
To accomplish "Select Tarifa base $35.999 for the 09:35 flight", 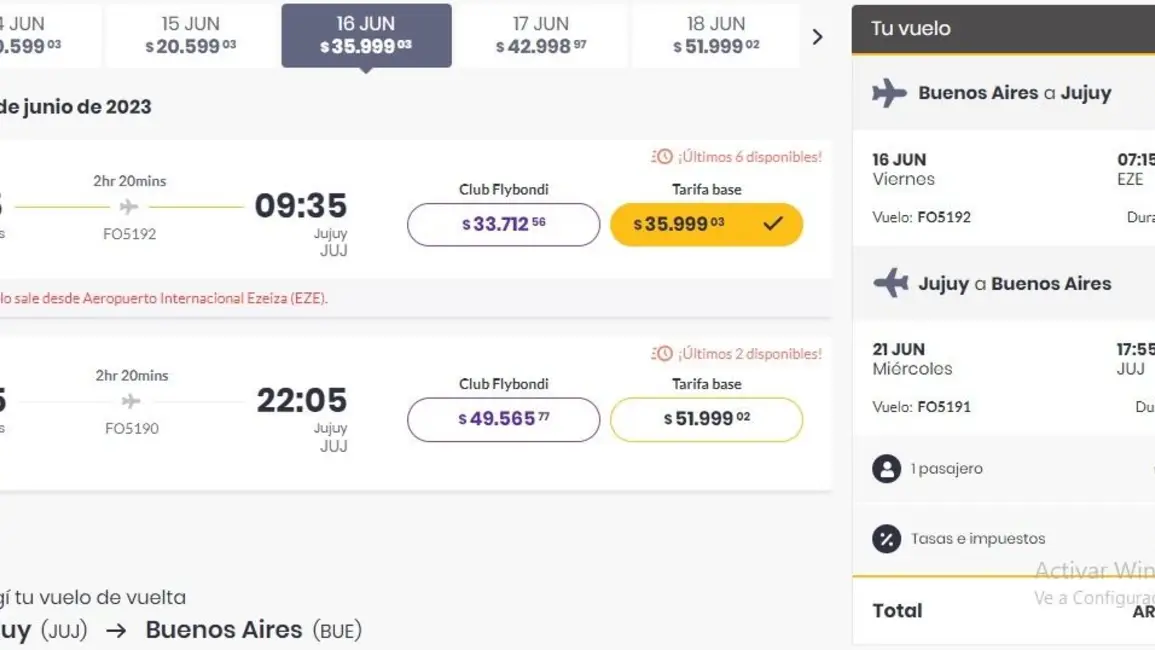I will pos(706,224).
